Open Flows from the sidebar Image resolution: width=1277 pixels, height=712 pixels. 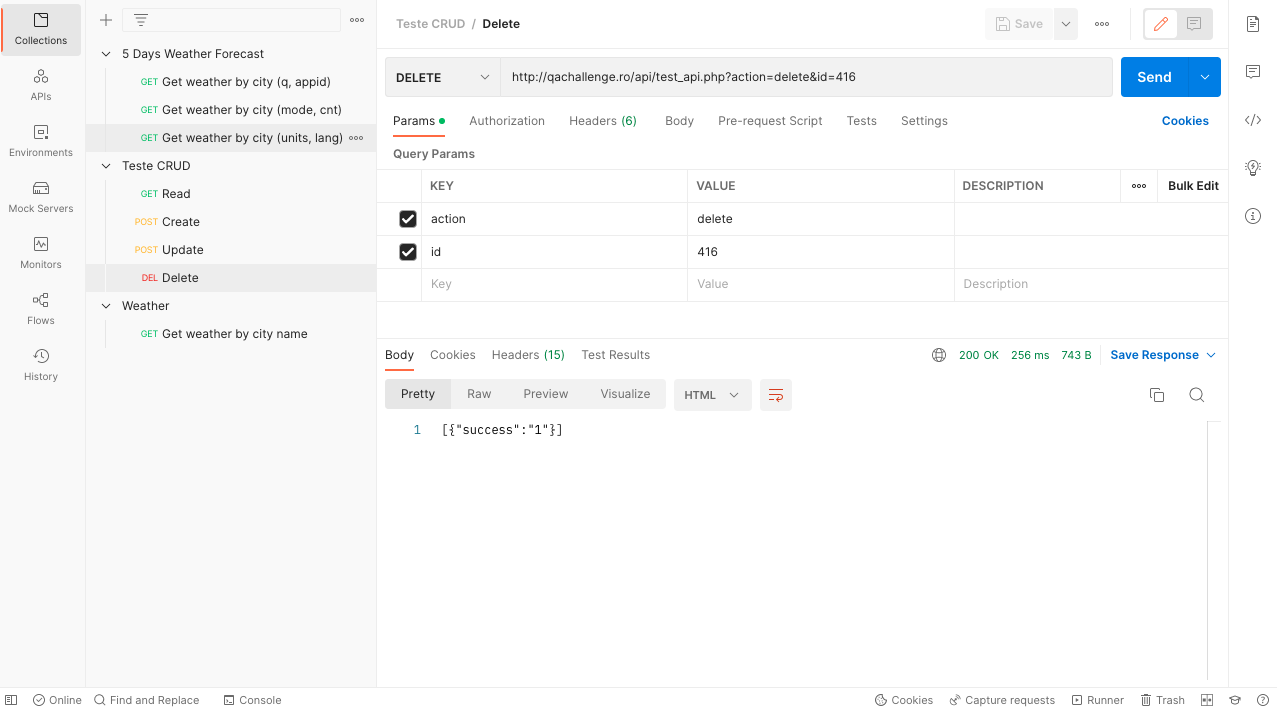point(40,309)
